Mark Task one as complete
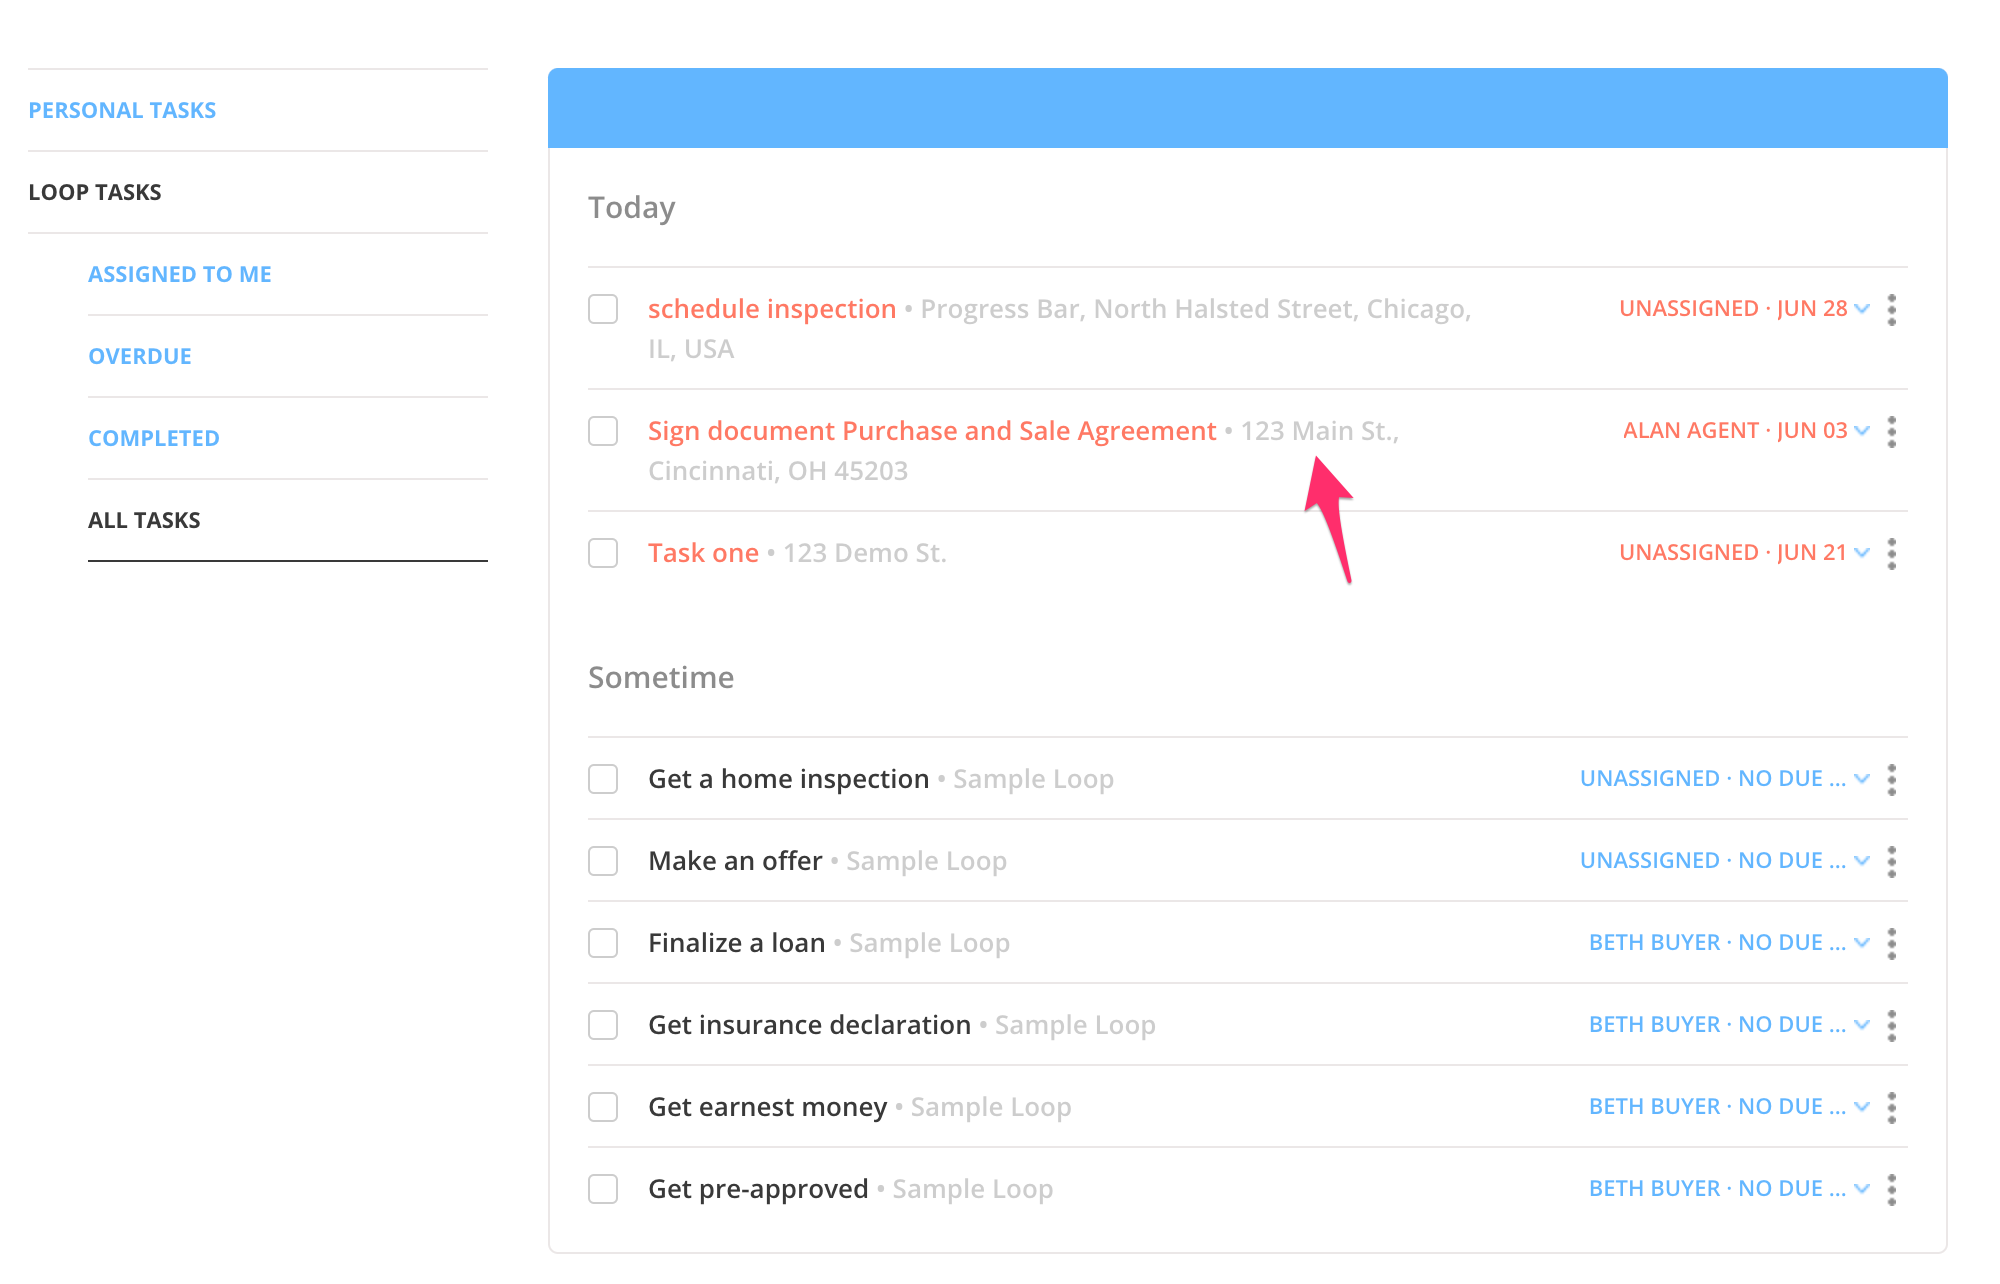Image resolution: width=2000 pixels, height=1284 pixels. point(603,553)
